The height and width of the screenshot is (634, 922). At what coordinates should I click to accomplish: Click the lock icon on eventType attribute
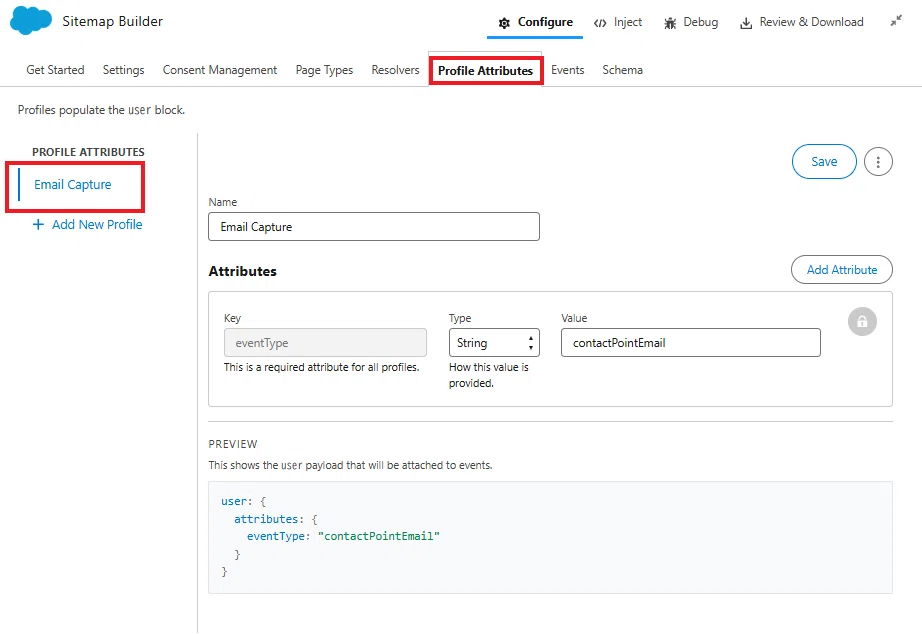pyautogui.click(x=862, y=322)
